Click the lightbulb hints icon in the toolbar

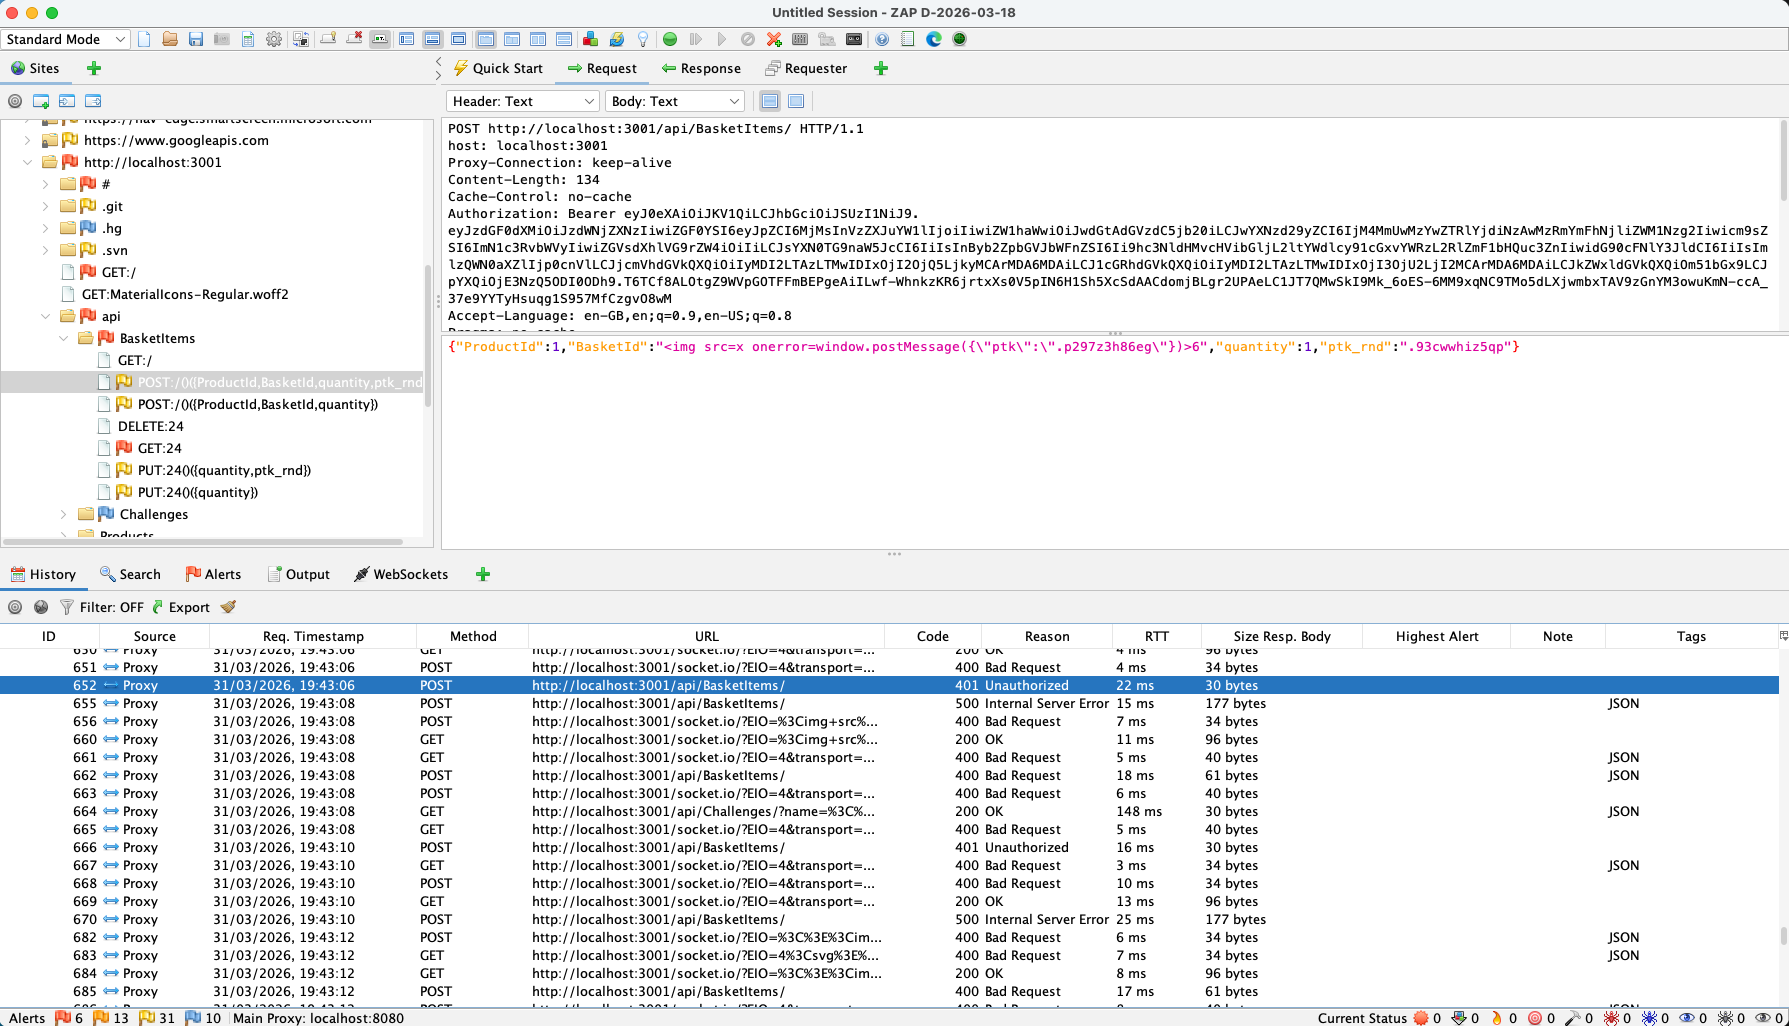tap(643, 39)
